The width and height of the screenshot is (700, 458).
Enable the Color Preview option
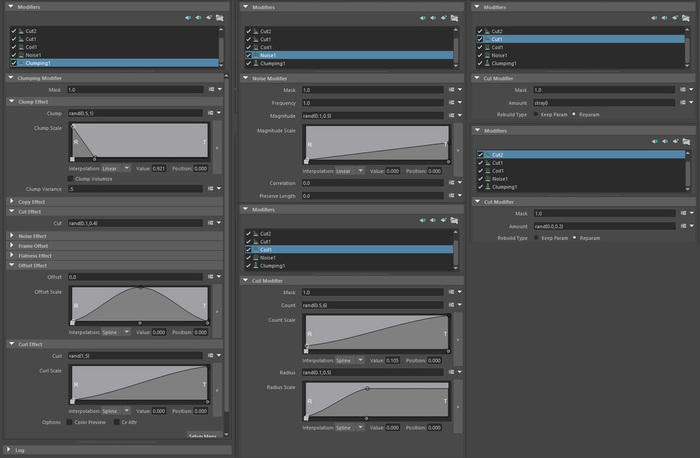click(71, 422)
